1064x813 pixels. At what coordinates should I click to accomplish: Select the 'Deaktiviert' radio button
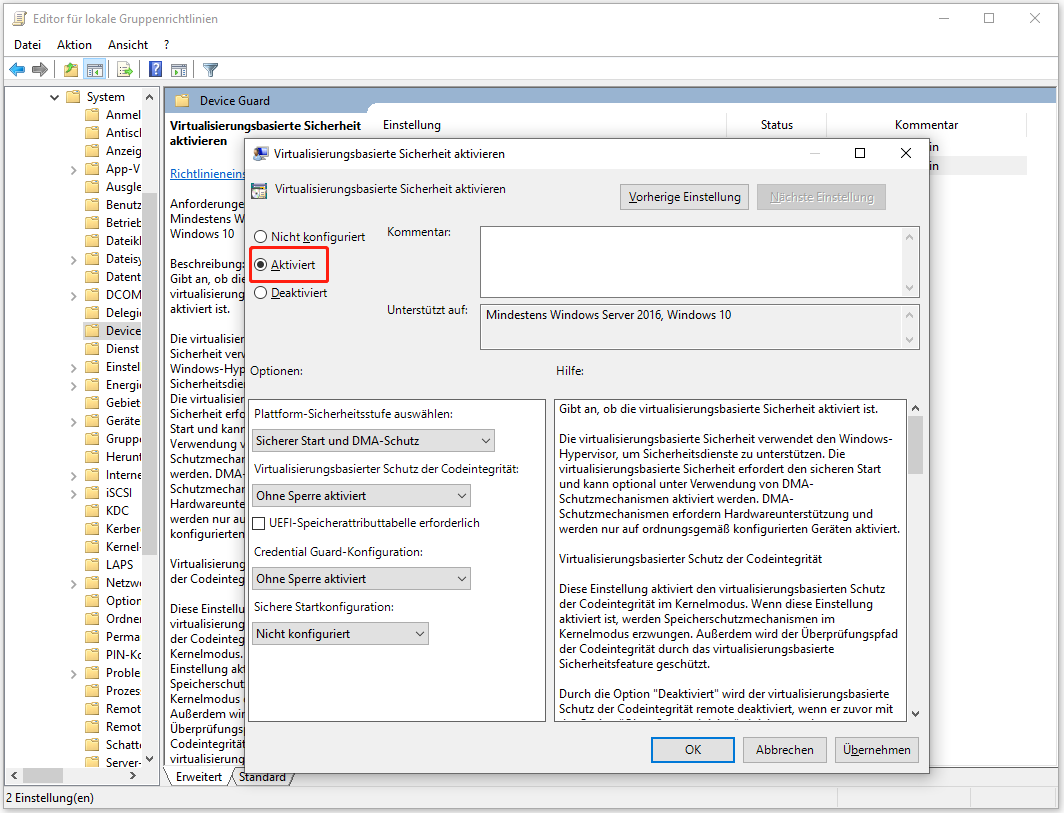(x=261, y=293)
